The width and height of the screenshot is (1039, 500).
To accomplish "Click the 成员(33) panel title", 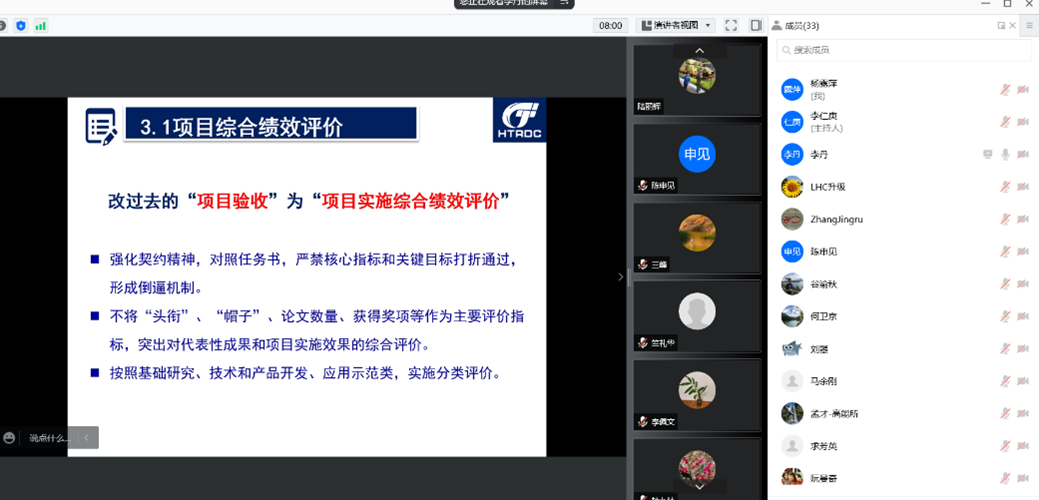I will (x=802, y=25).
